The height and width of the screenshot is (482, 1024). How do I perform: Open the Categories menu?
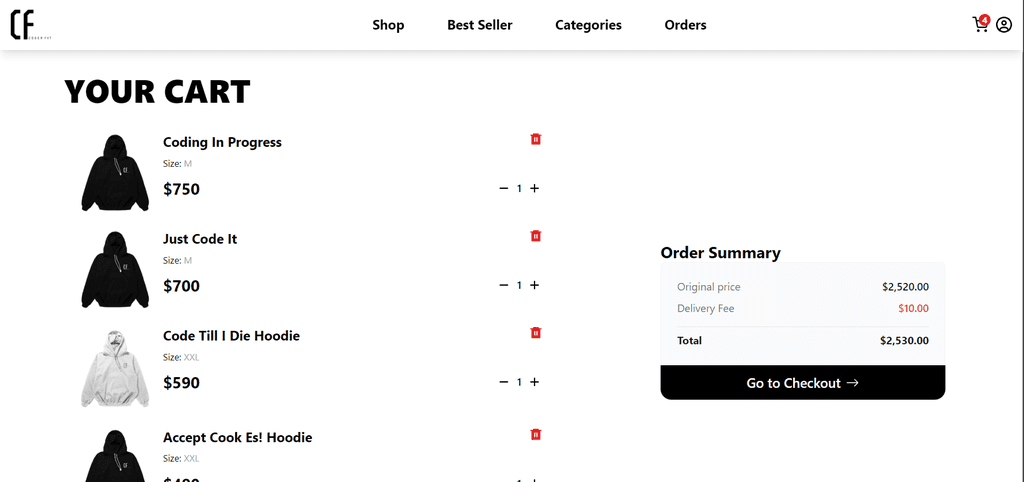click(588, 25)
